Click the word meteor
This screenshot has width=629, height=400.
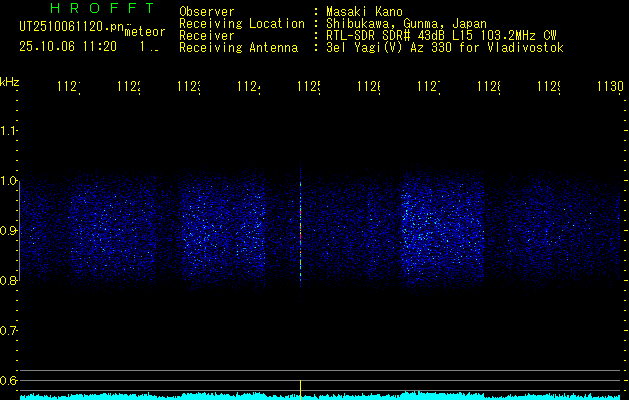[145, 32]
